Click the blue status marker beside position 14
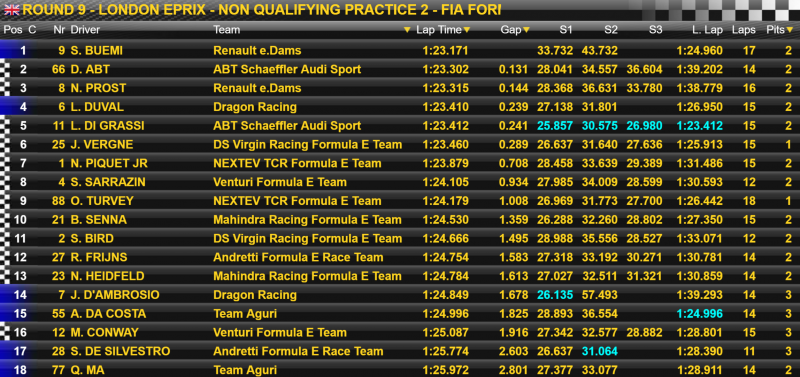Screen dimensions: 800x377 click(x=7, y=295)
